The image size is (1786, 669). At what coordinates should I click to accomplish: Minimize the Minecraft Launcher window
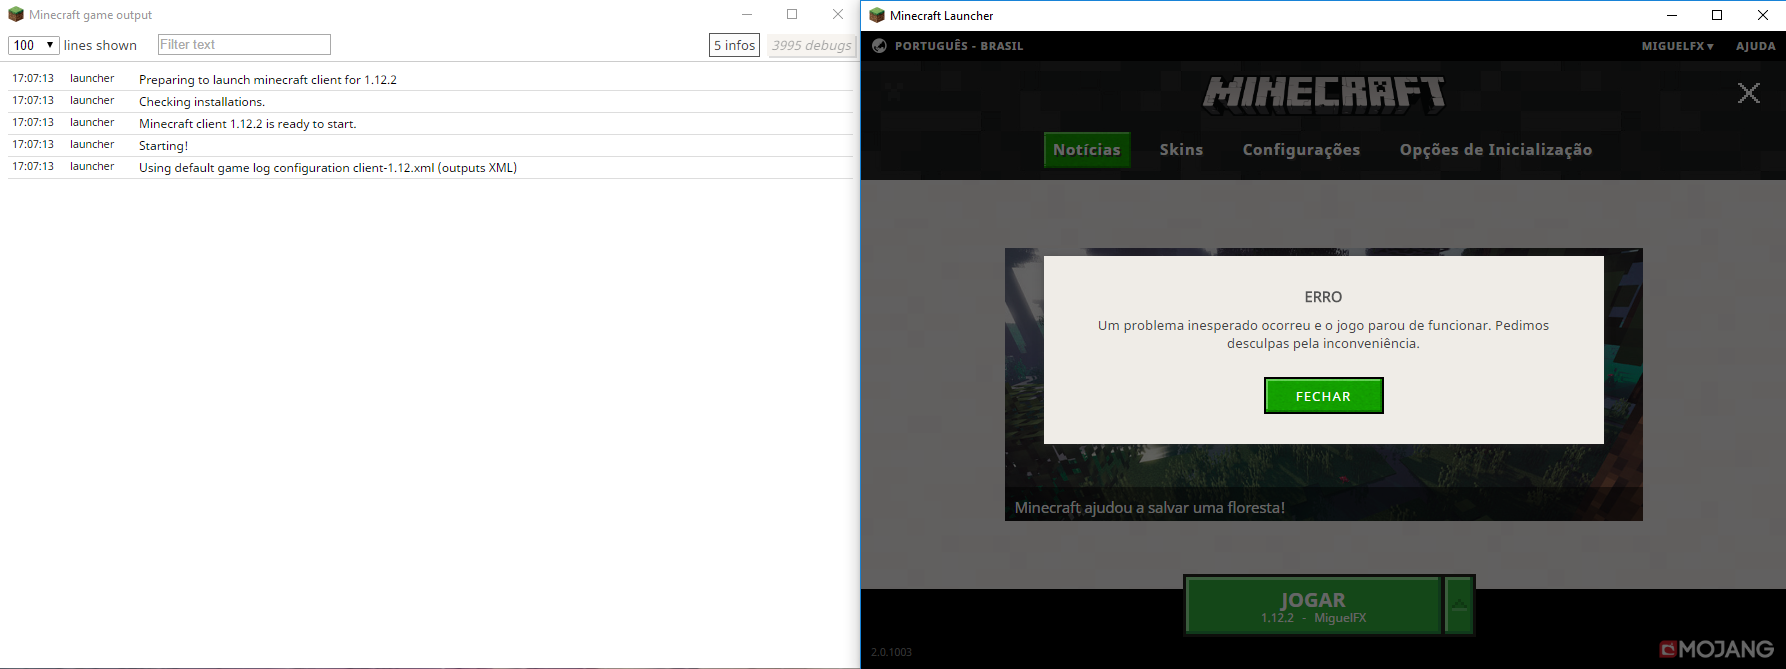tap(1671, 15)
